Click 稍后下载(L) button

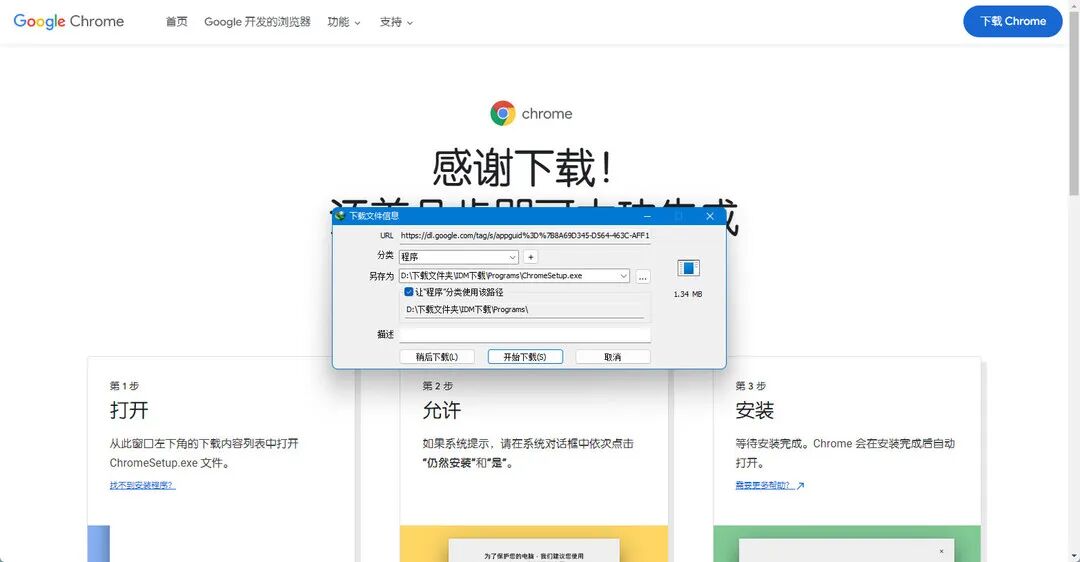437,357
